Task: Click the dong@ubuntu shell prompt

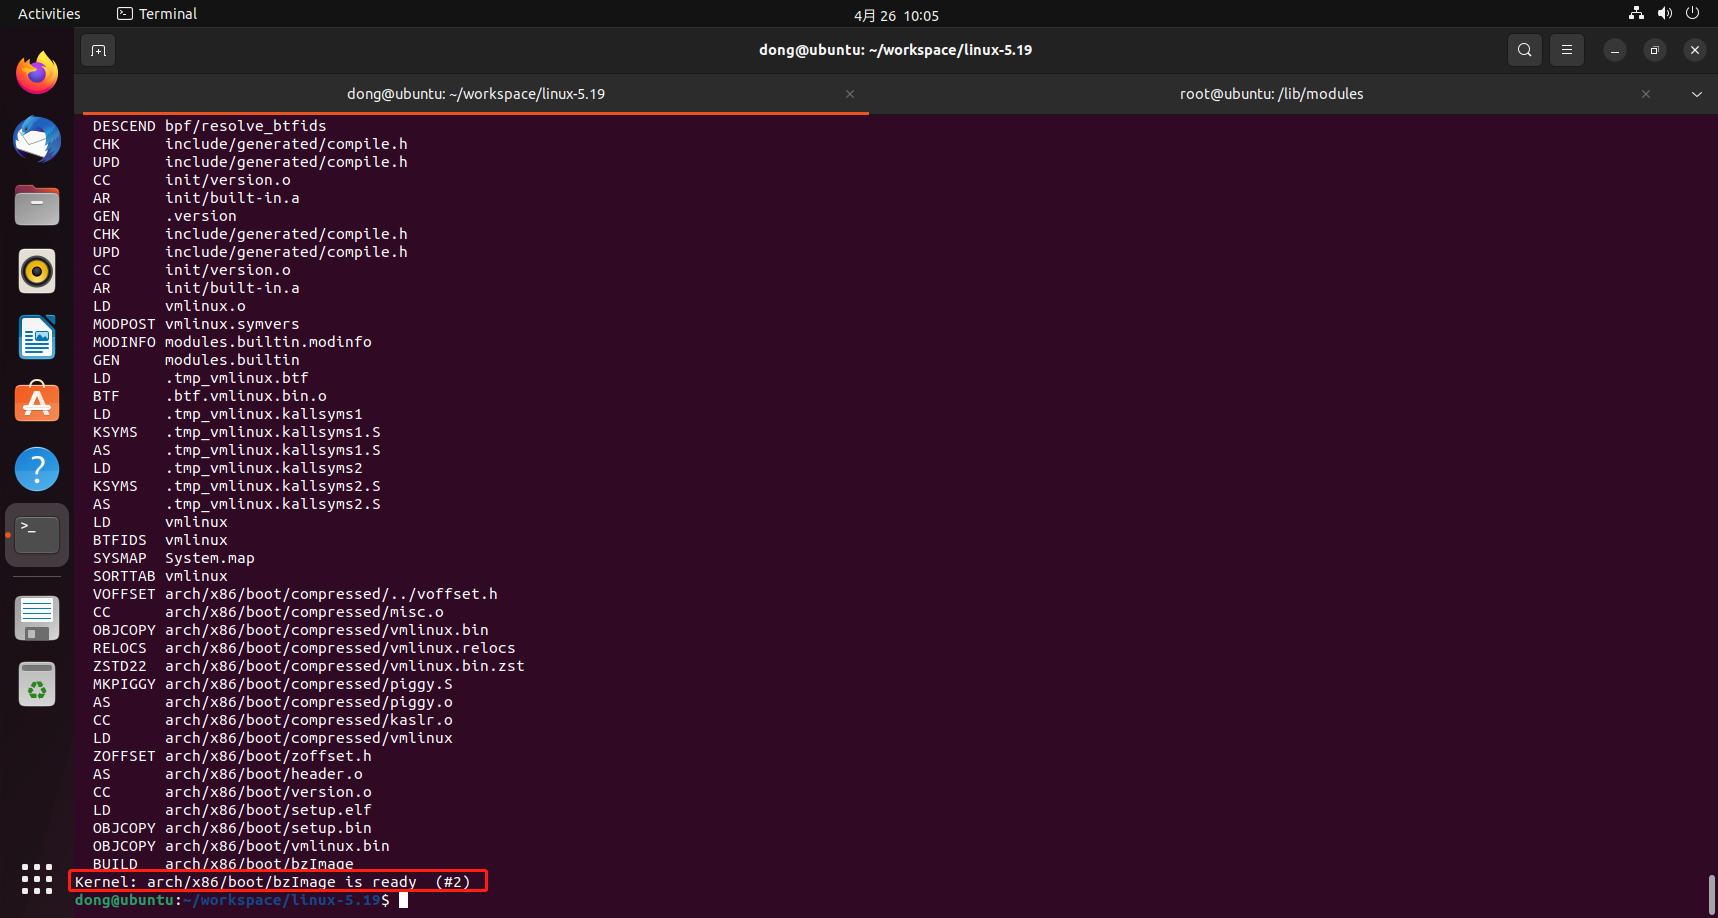Action: [232, 900]
